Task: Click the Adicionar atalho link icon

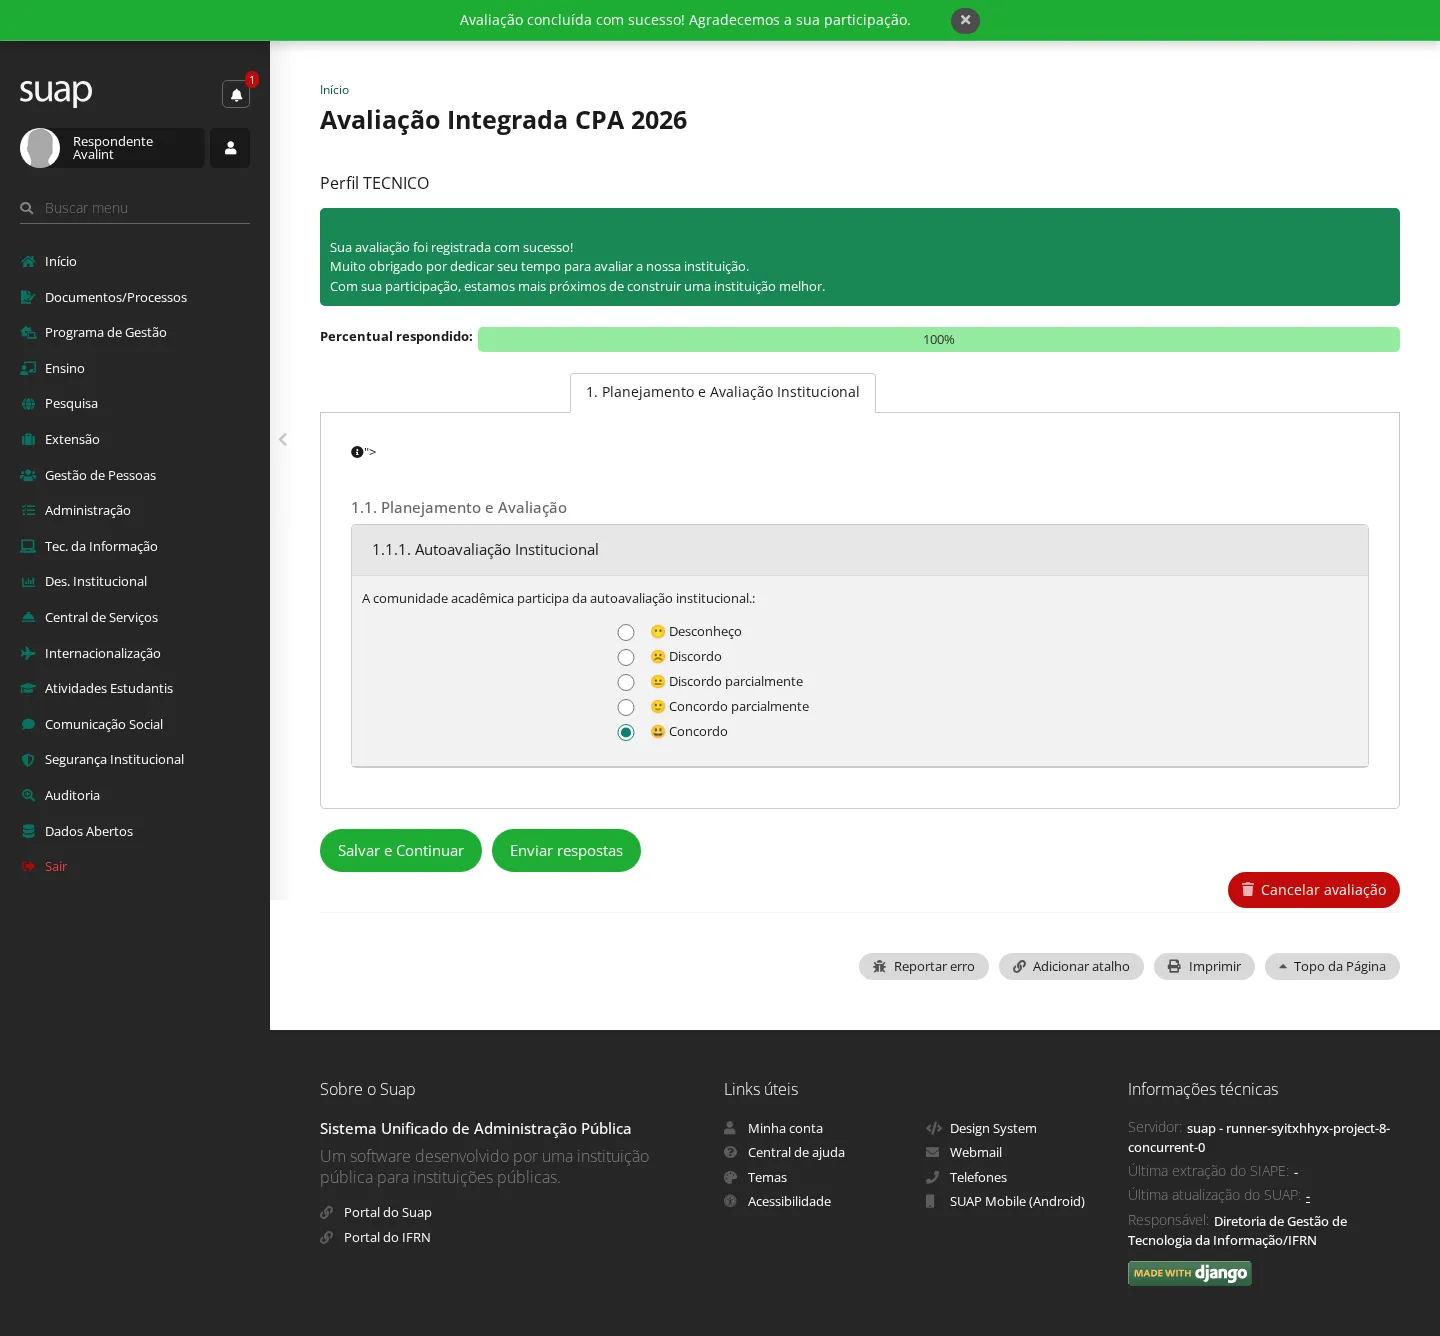Action: (1019, 966)
